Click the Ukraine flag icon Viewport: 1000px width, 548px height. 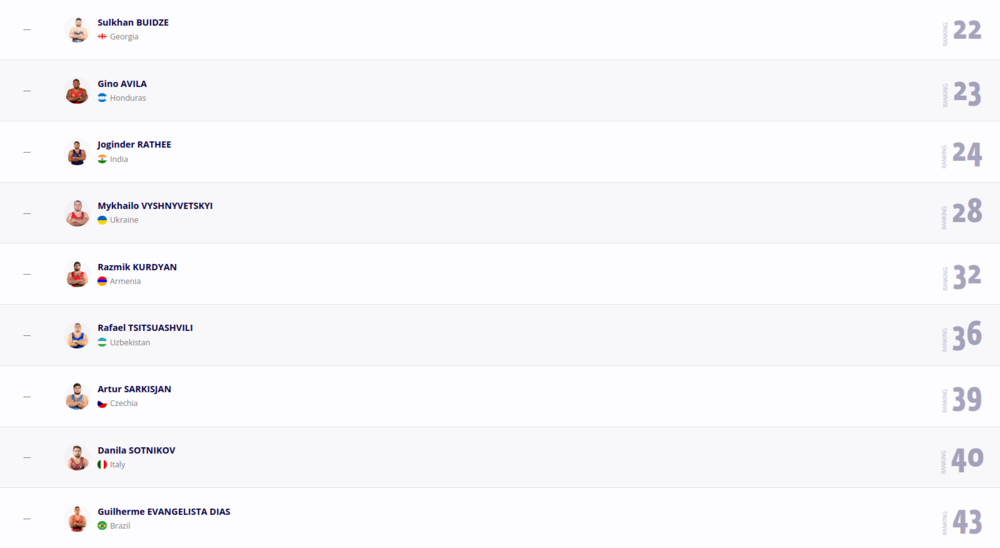pyautogui.click(x=102, y=219)
